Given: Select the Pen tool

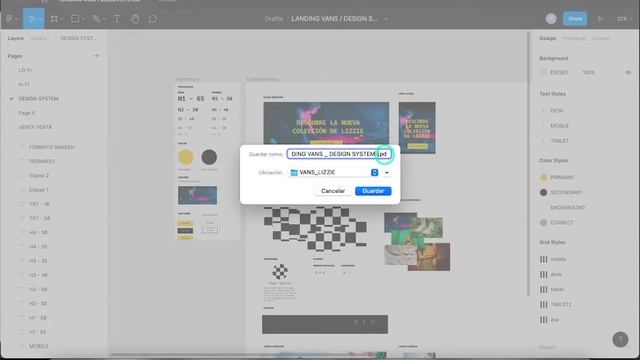Looking at the screenshot, I should [x=96, y=19].
